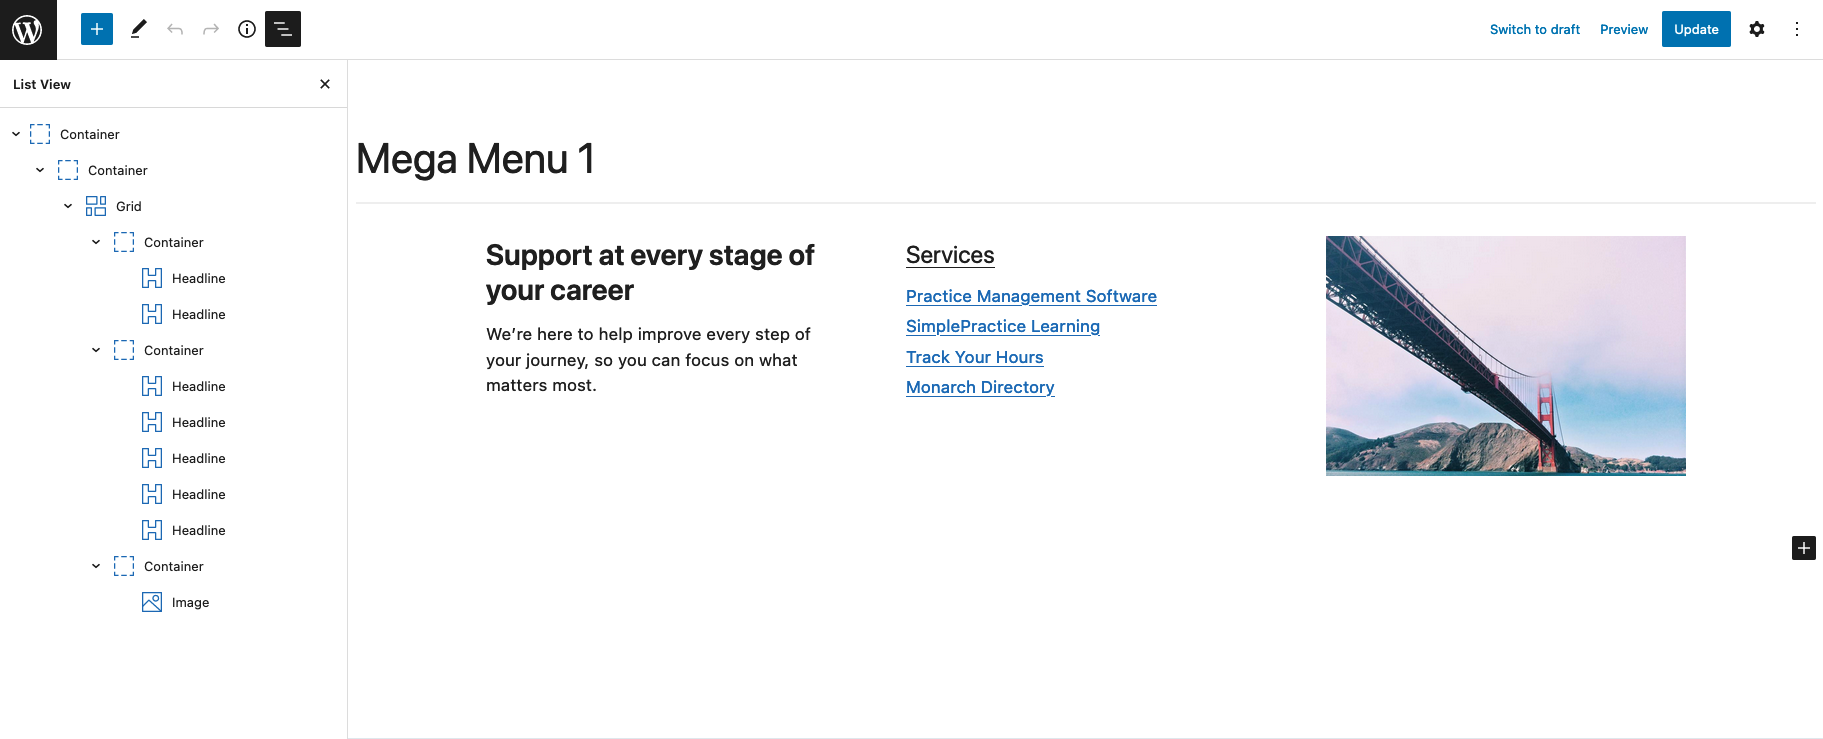
Task: Open the three-dot Options menu
Action: click(x=1797, y=29)
